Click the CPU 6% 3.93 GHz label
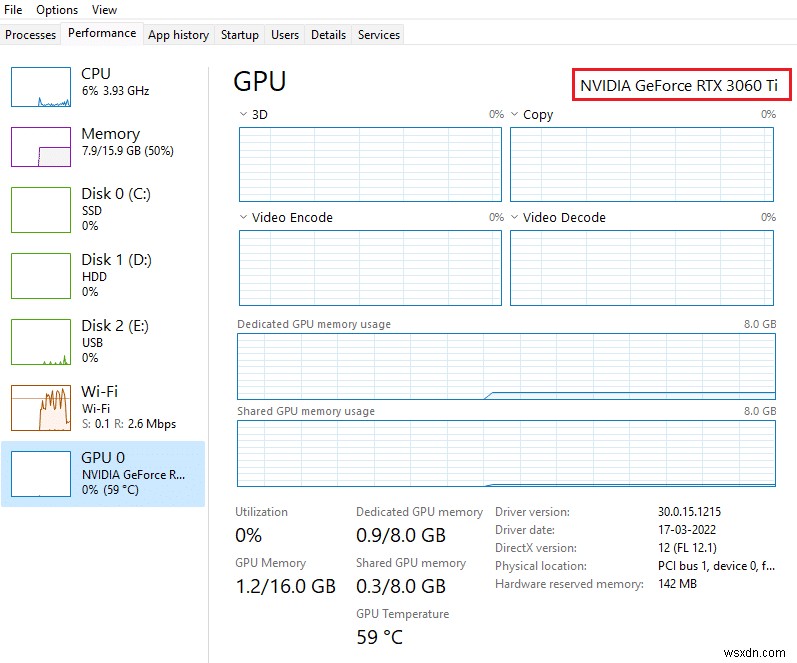Screen dimensions: 797x663 tap(115, 82)
